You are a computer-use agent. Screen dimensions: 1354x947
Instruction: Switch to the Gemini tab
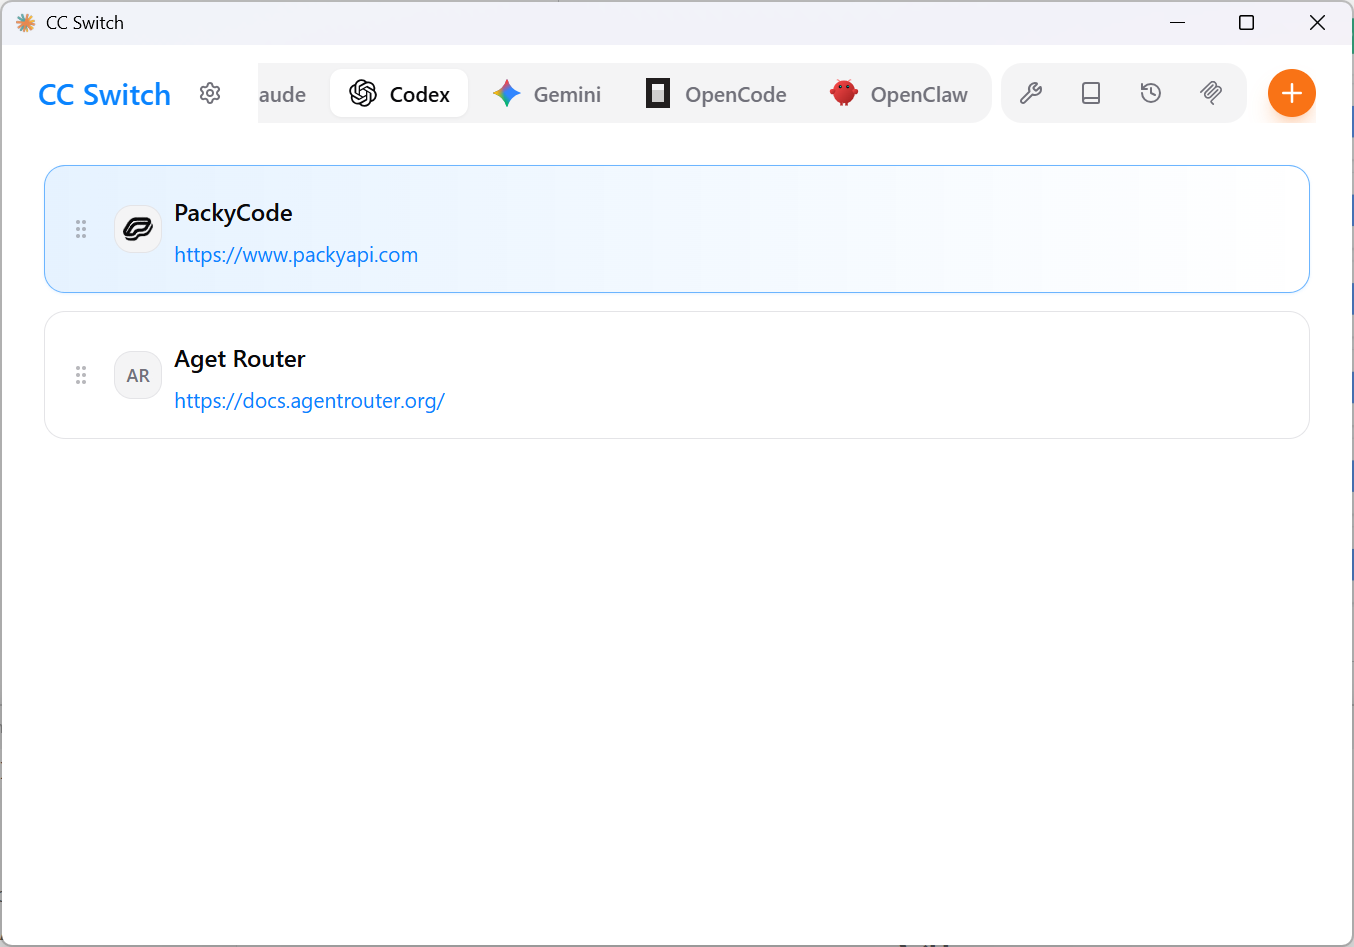coord(546,94)
